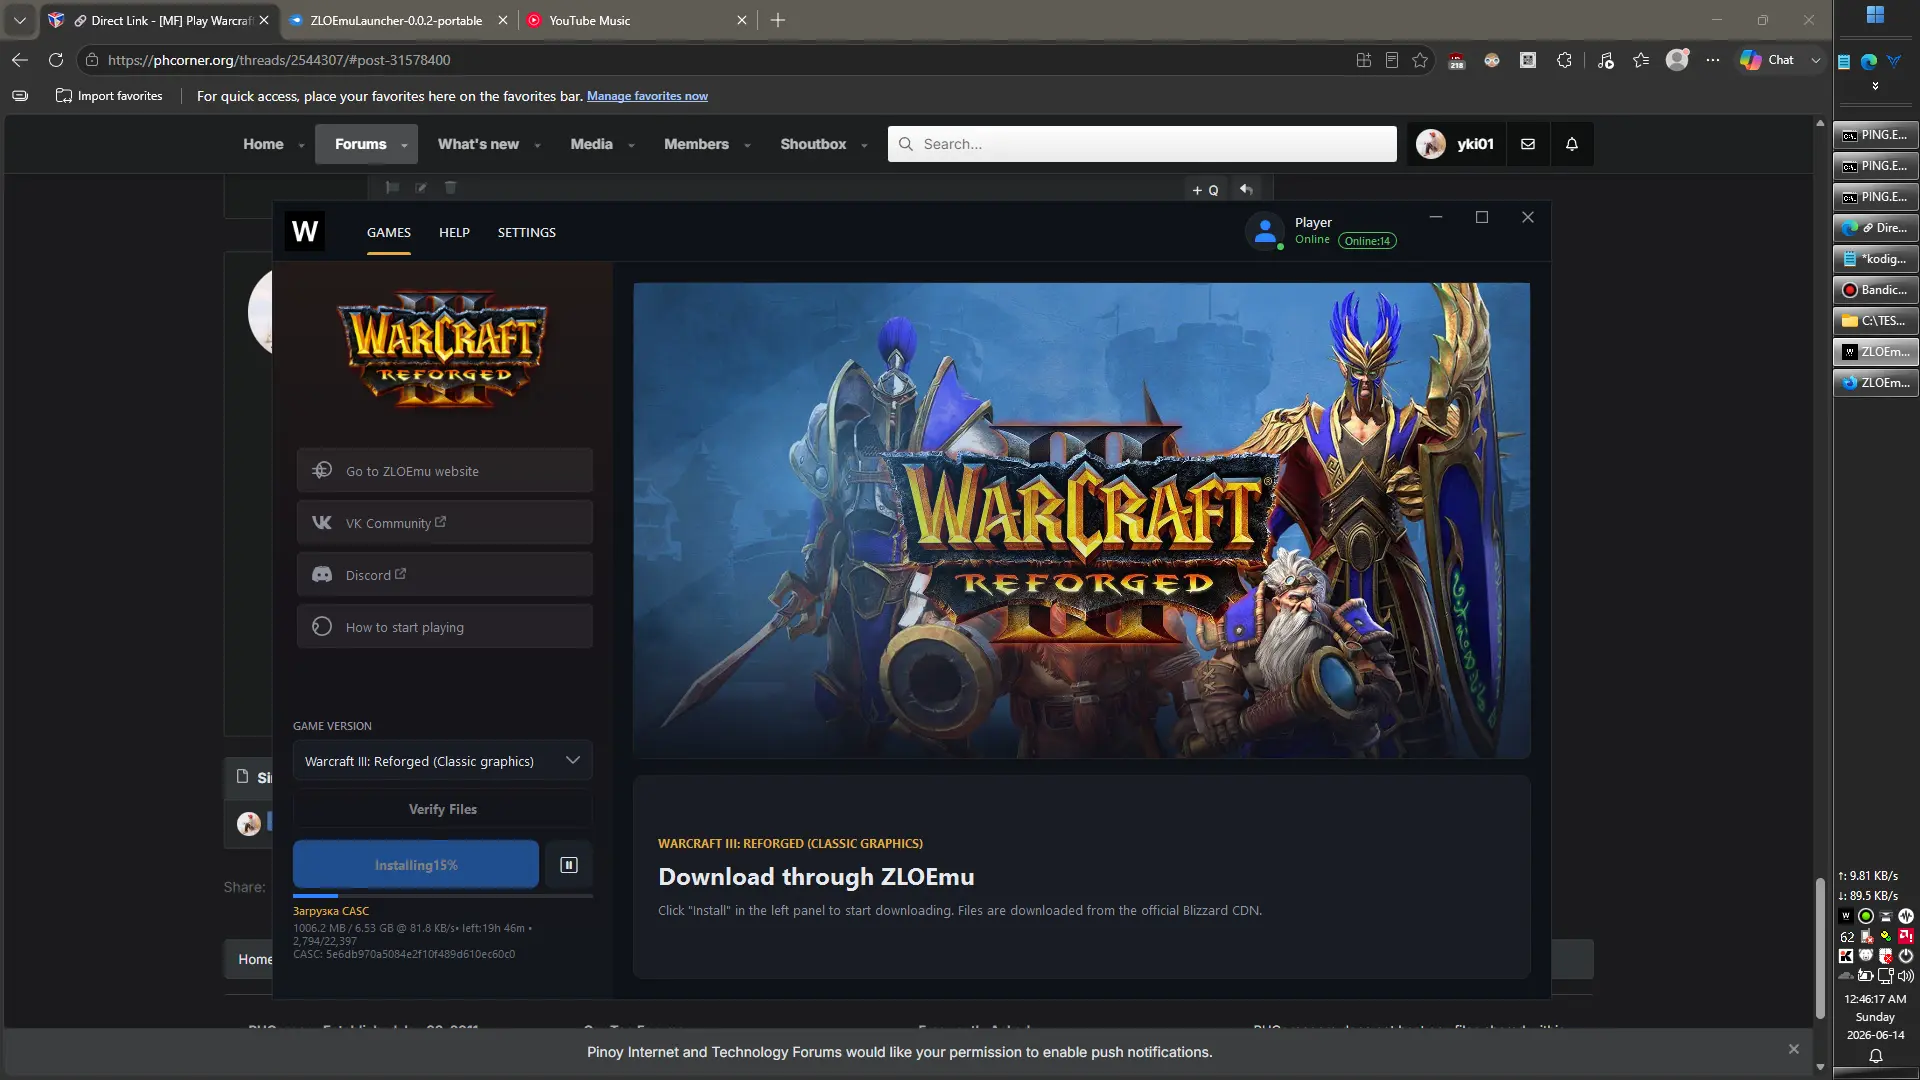Expand the Forums menu arrow
The image size is (1920, 1080).
point(404,145)
